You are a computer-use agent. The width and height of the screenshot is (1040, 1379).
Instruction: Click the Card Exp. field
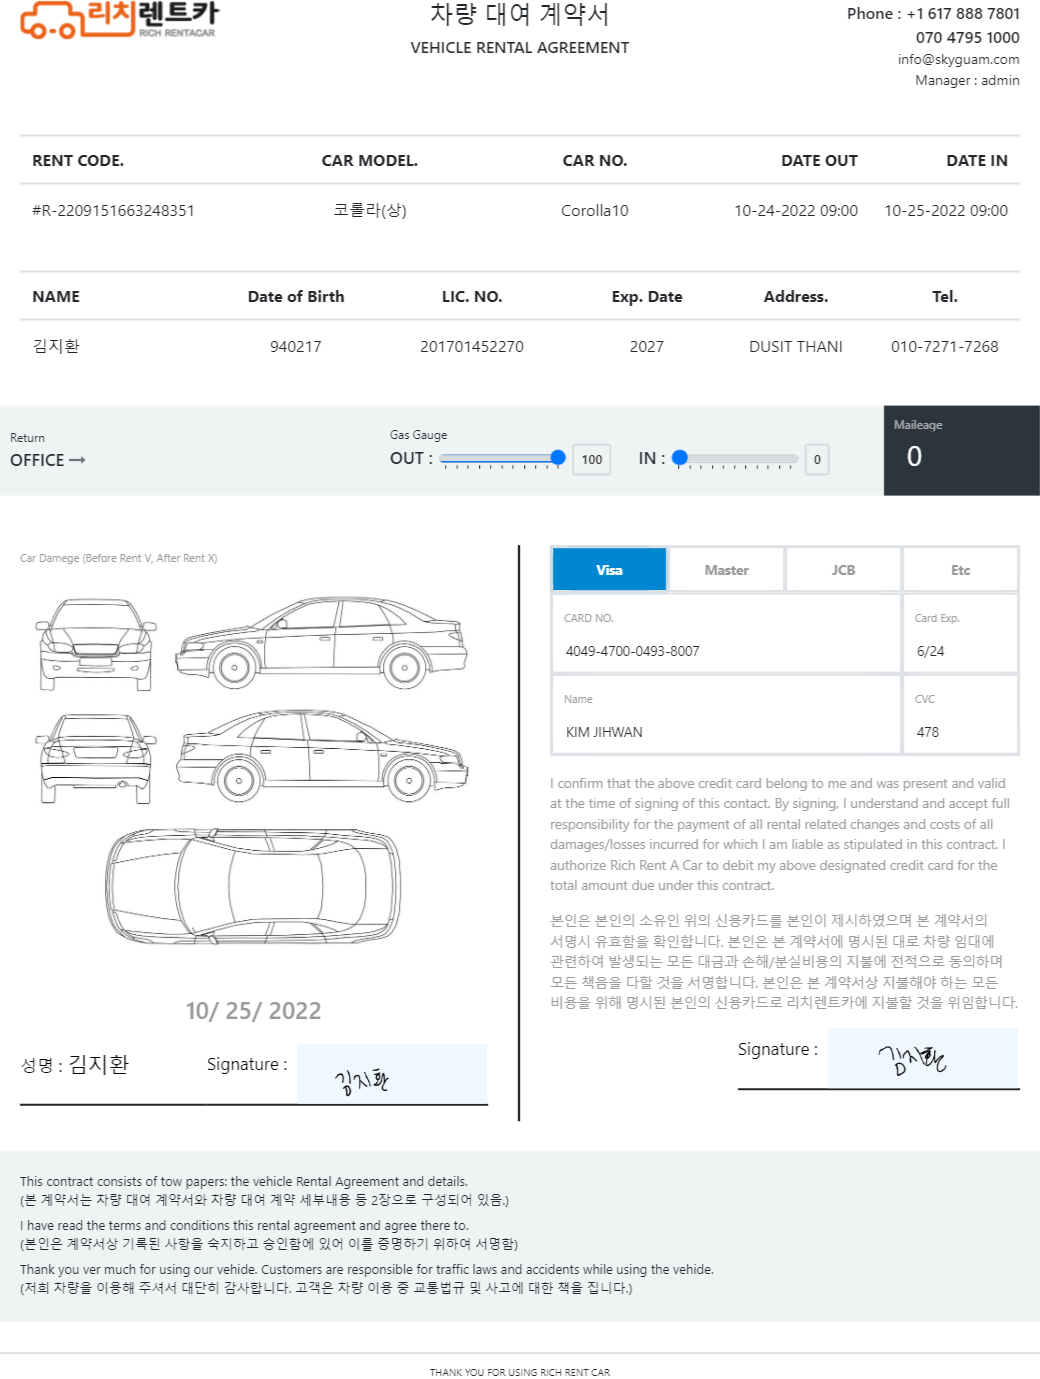tap(960, 634)
